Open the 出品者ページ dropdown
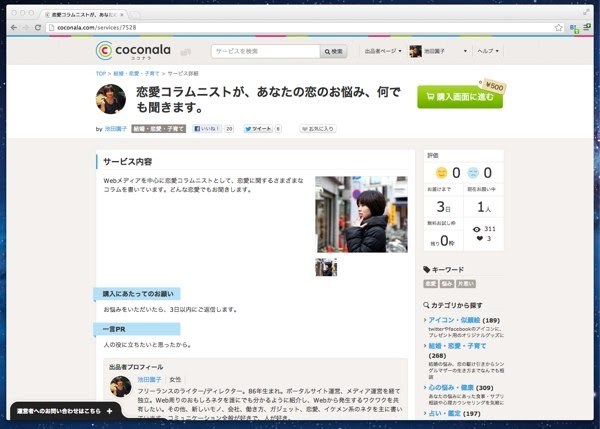The width and height of the screenshot is (600, 429). 383,51
